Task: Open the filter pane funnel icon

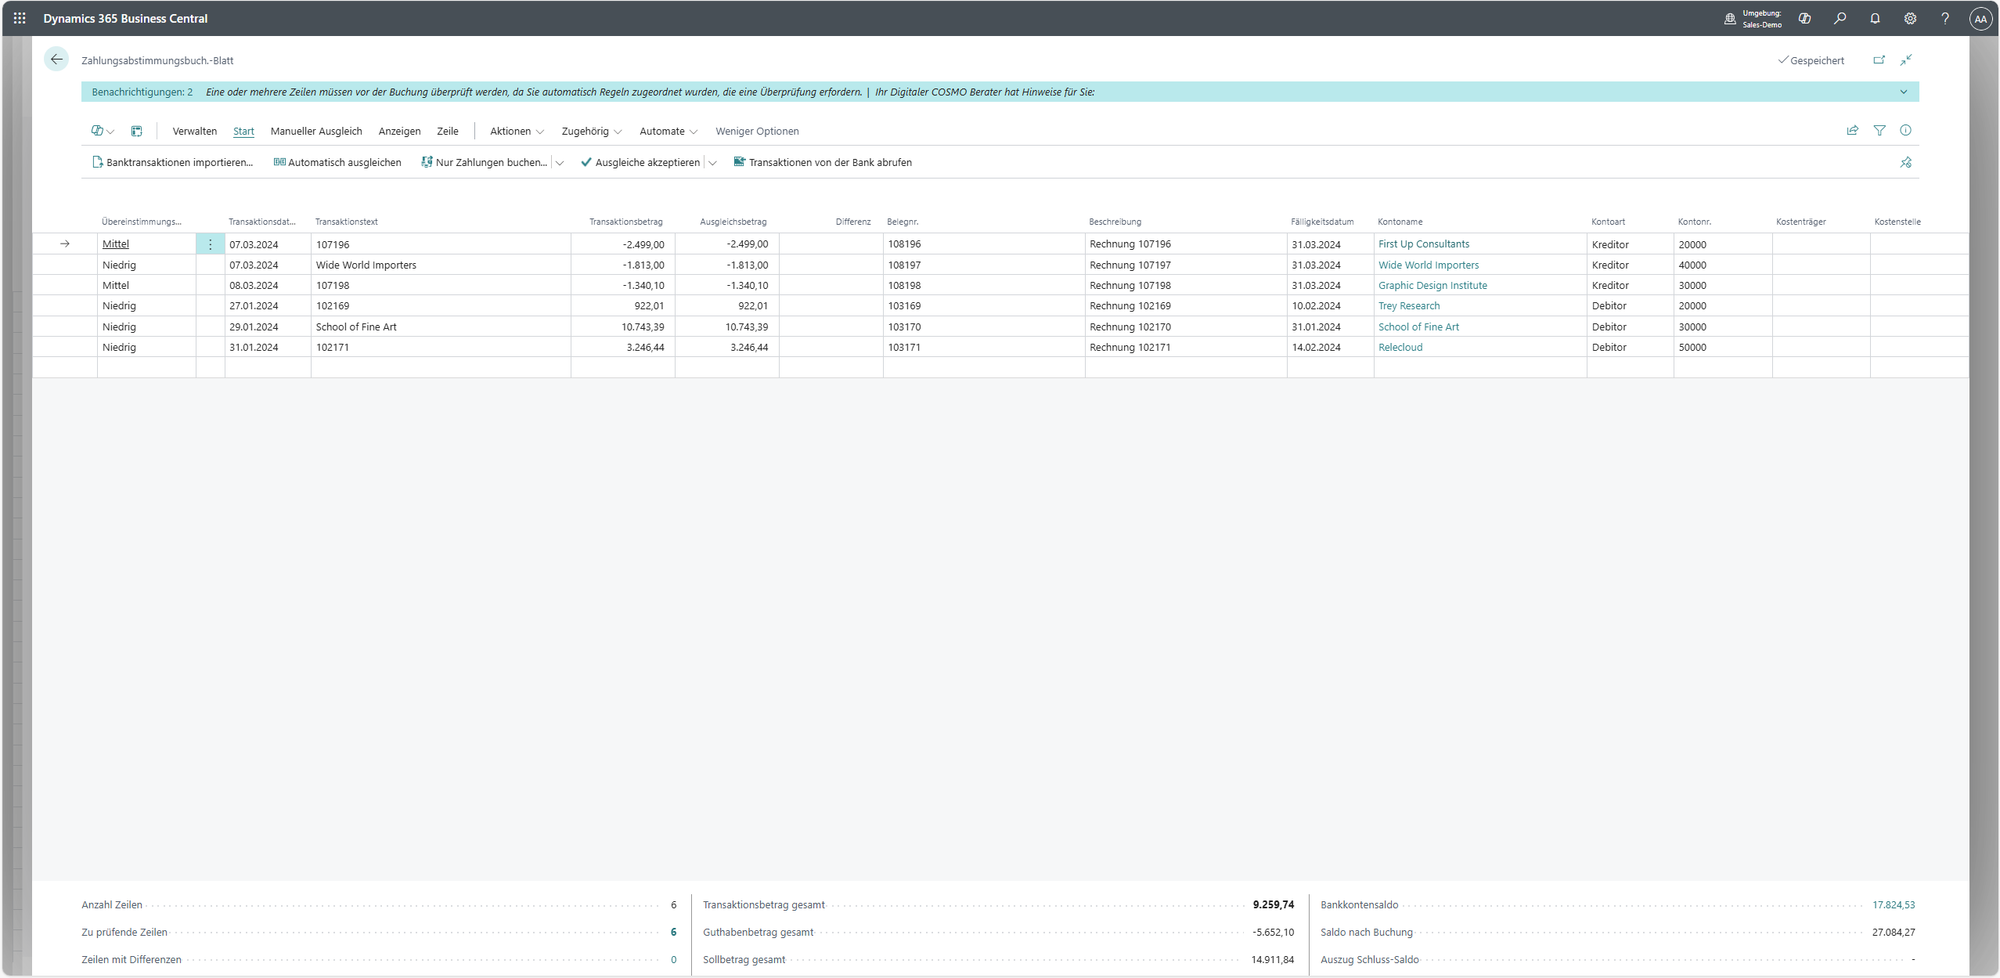Action: [x=1879, y=131]
